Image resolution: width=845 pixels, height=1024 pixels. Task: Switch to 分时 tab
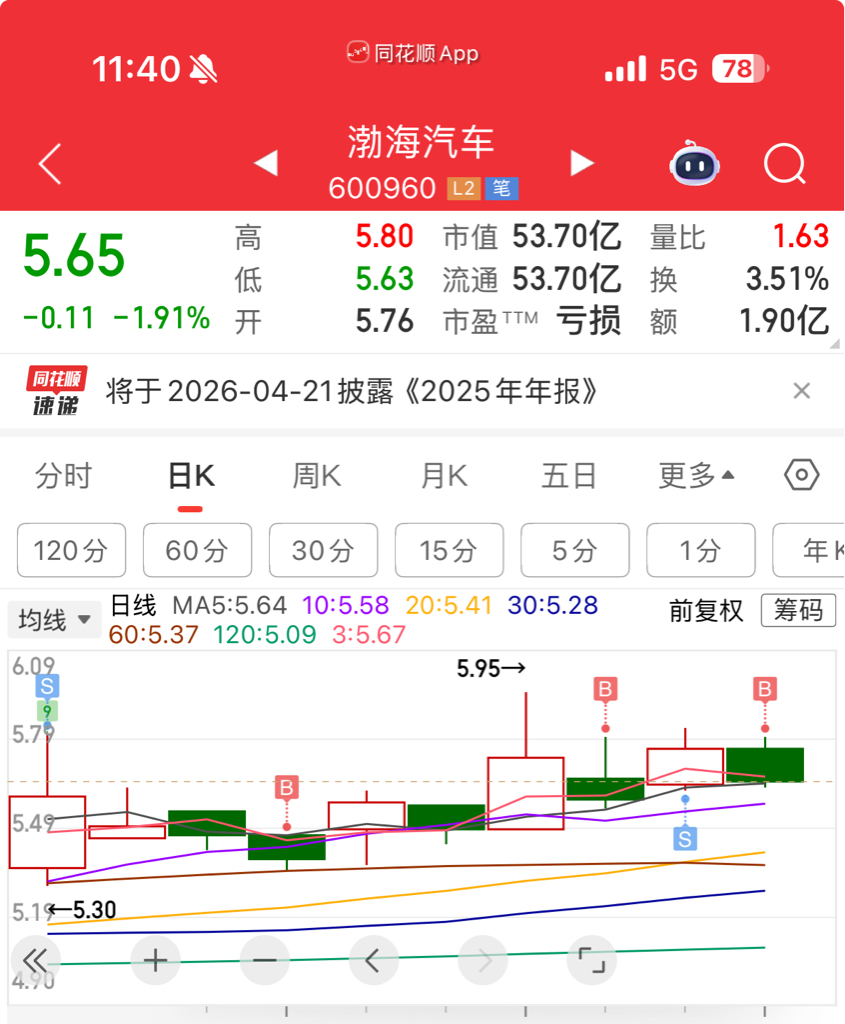coord(63,475)
